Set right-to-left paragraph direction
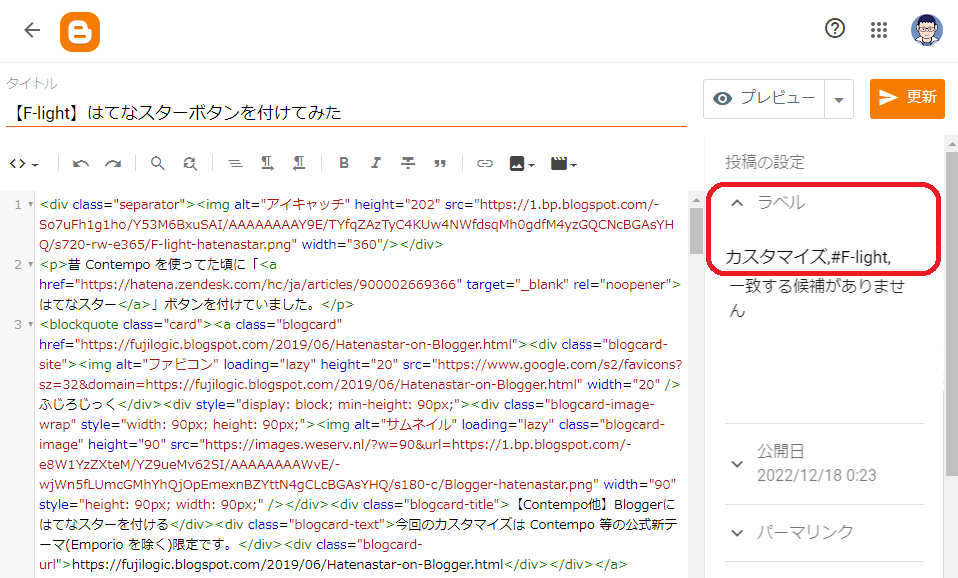Viewport: 958px width, 578px height. click(x=299, y=163)
